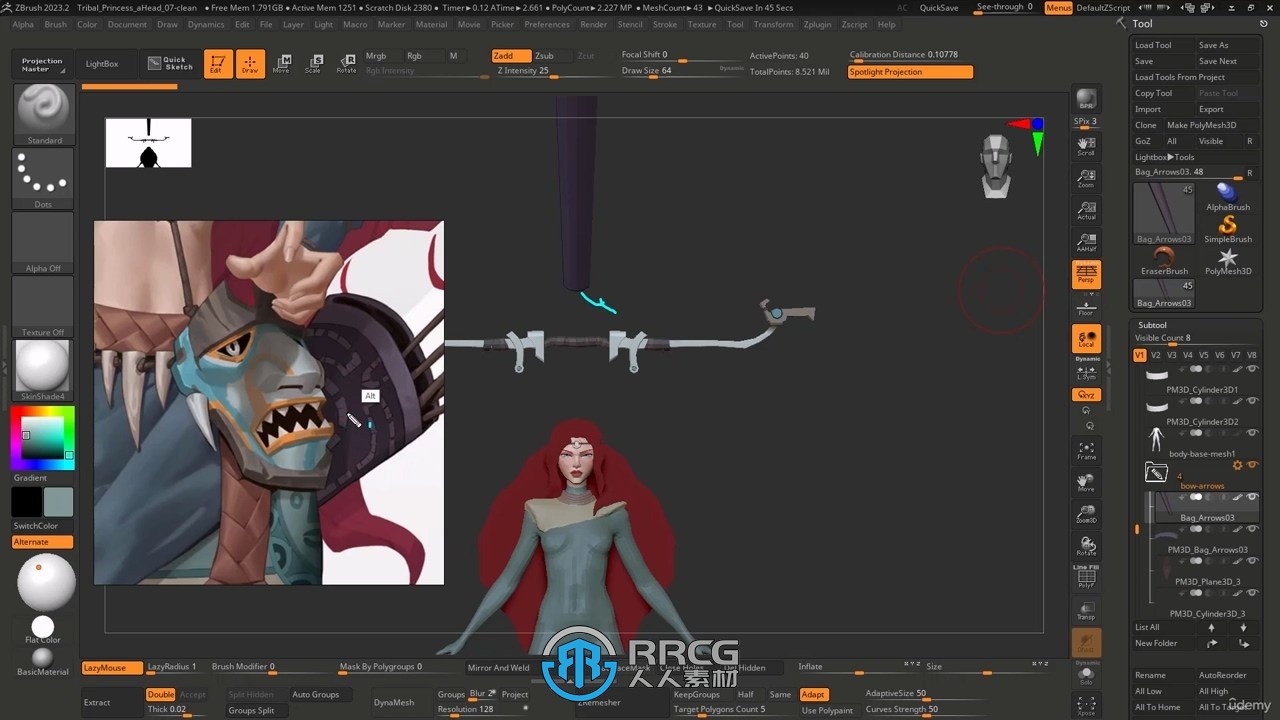The height and width of the screenshot is (720, 1280).
Task: Activate Edit mode button
Action: coord(218,64)
